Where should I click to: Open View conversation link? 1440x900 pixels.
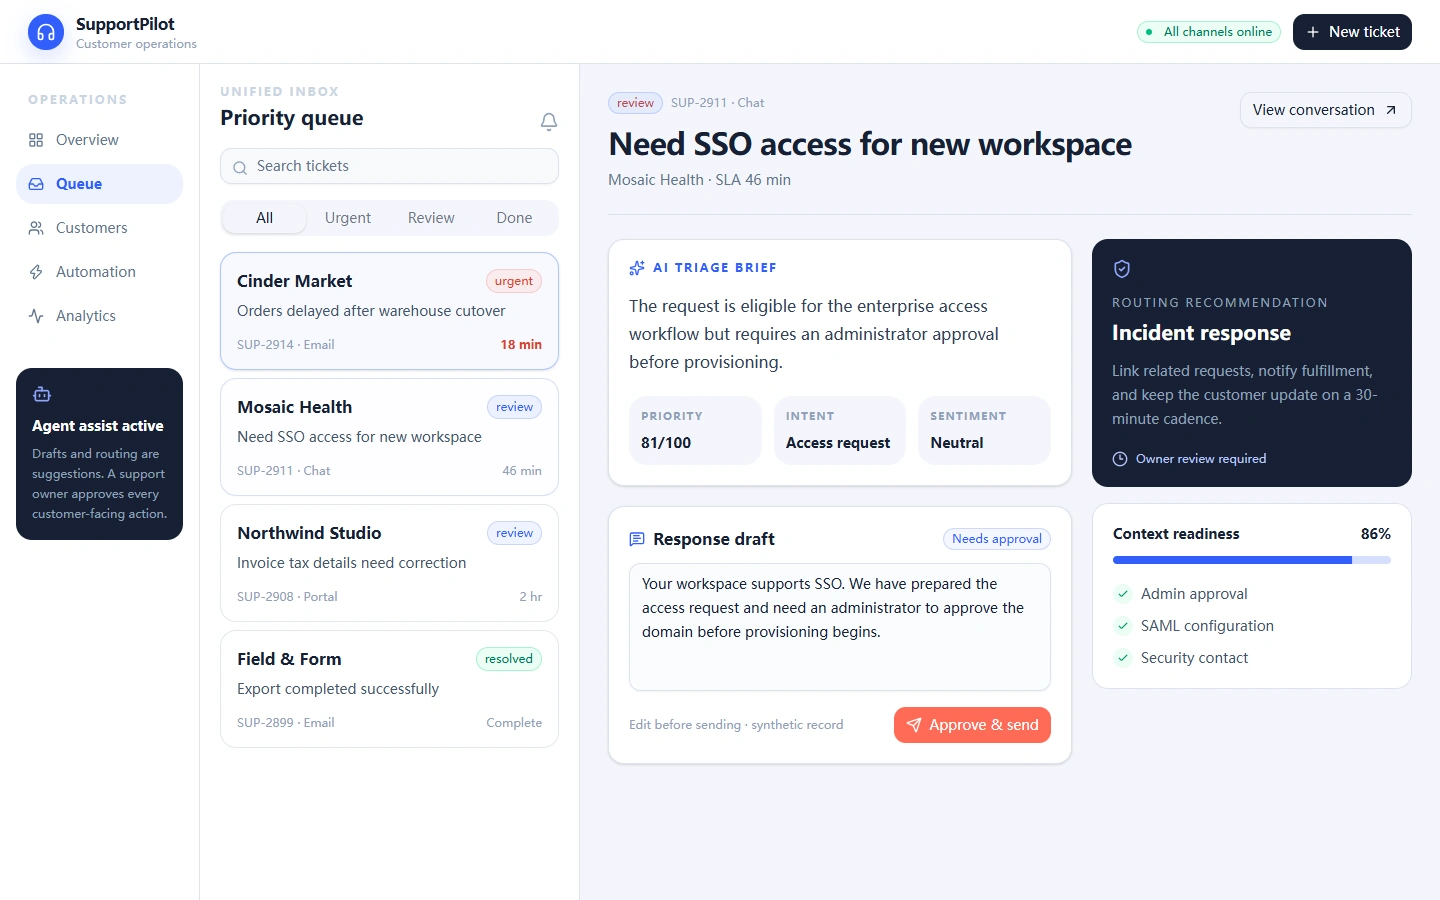coord(1325,110)
